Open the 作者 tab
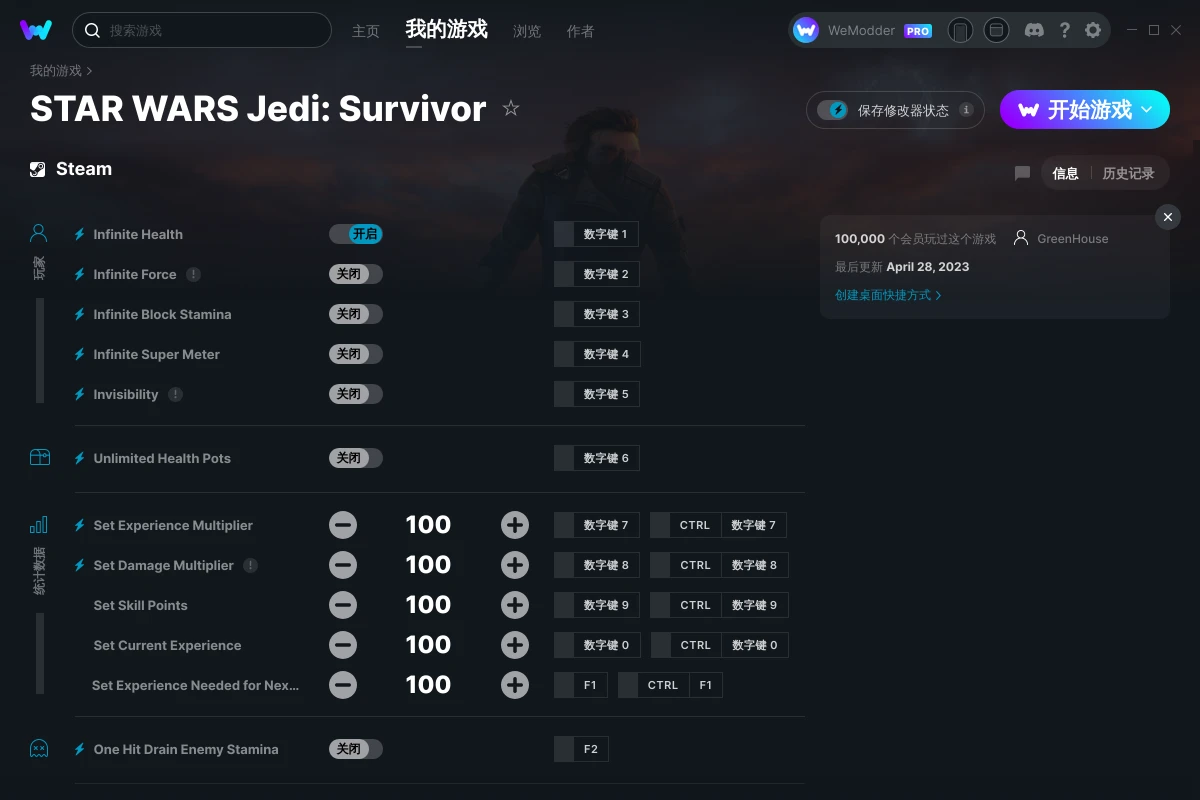 [x=580, y=31]
